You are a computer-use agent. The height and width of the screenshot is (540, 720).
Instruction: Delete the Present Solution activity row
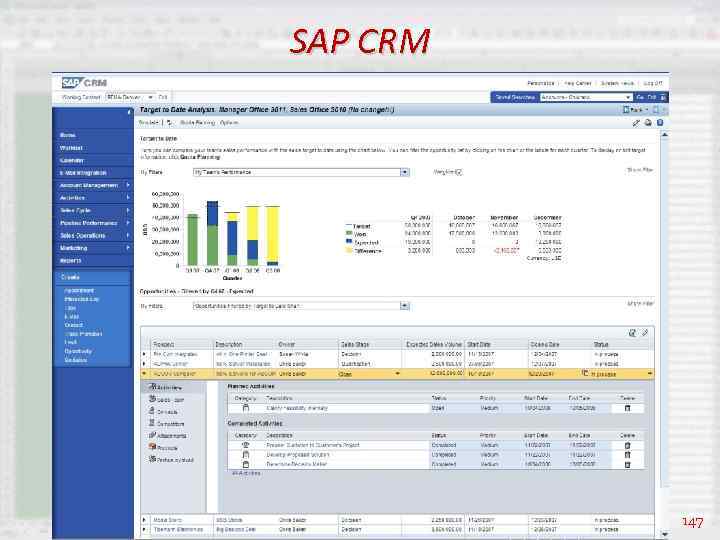627,445
